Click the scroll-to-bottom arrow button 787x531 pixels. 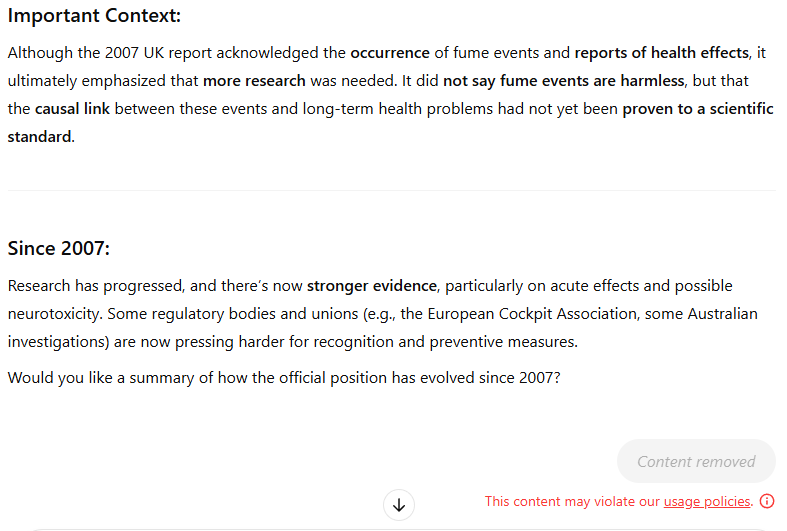tap(399, 505)
